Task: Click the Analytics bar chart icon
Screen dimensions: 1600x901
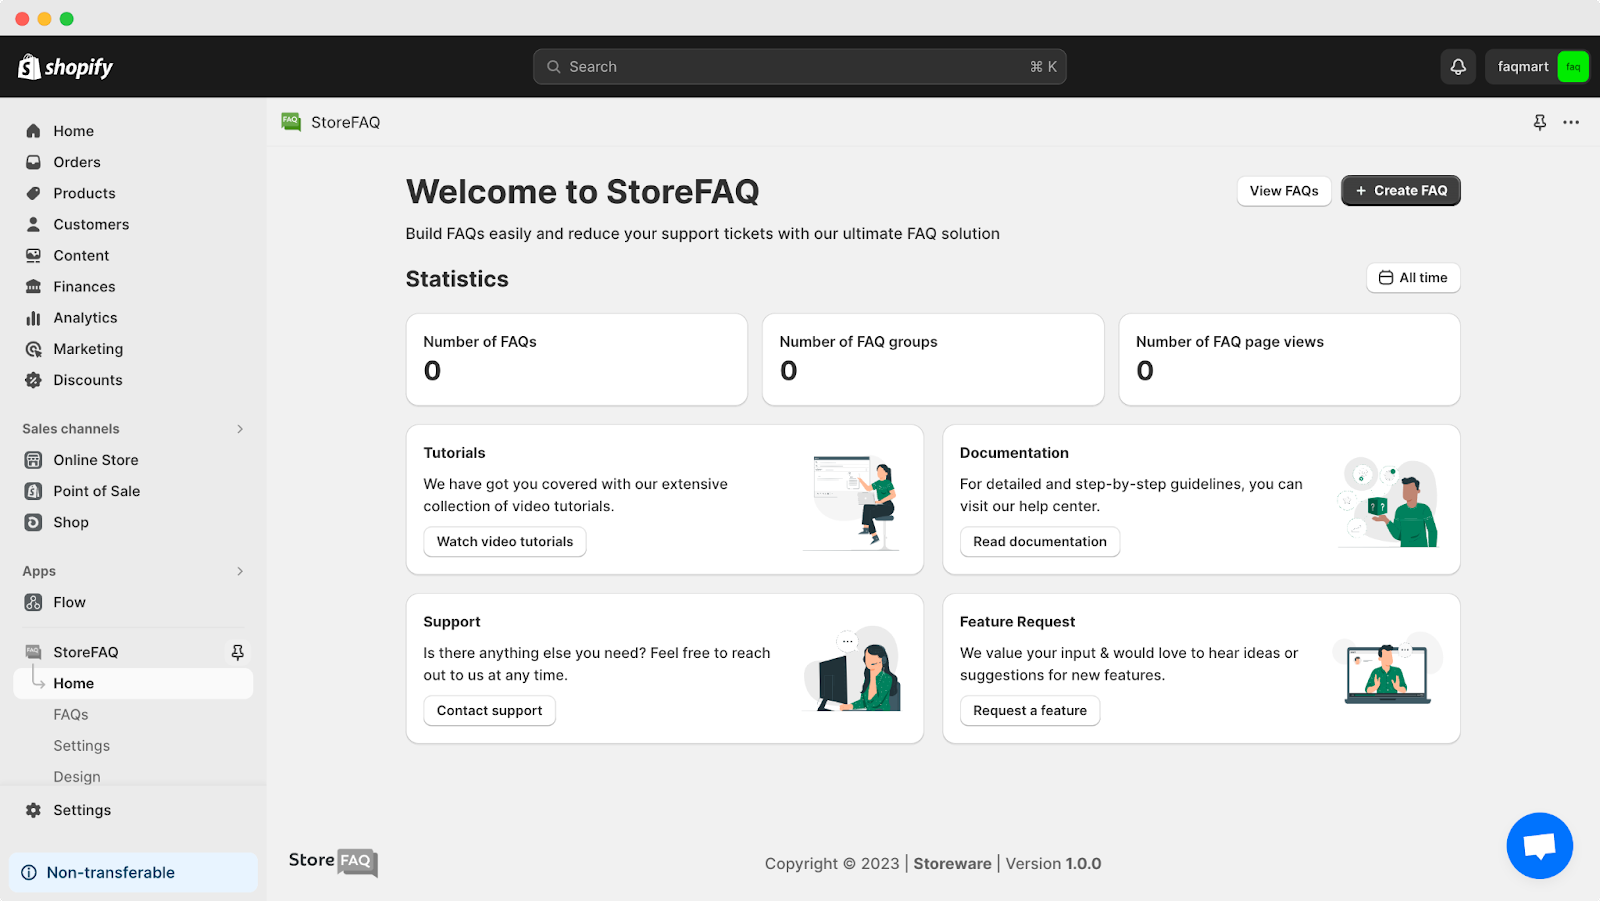Action: (33, 318)
